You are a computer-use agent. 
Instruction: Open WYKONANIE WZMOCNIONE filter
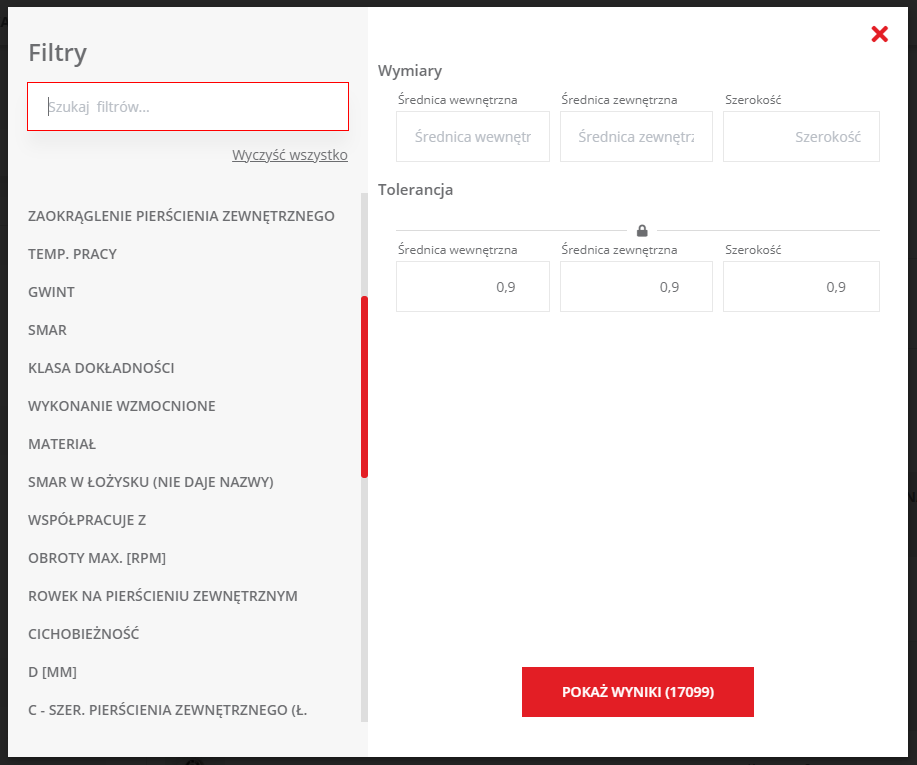tap(122, 406)
